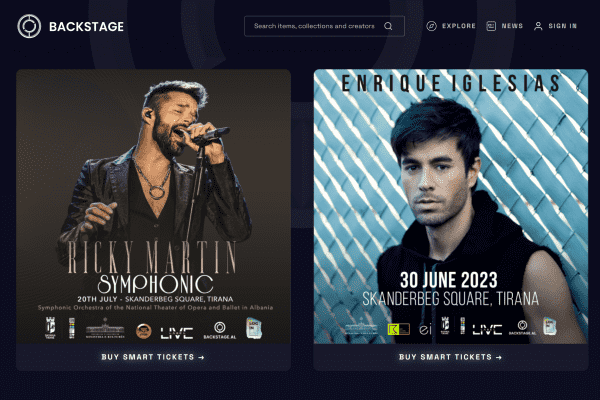The image size is (600, 400).
Task: Click the Sign In user icon
Action: (538, 26)
